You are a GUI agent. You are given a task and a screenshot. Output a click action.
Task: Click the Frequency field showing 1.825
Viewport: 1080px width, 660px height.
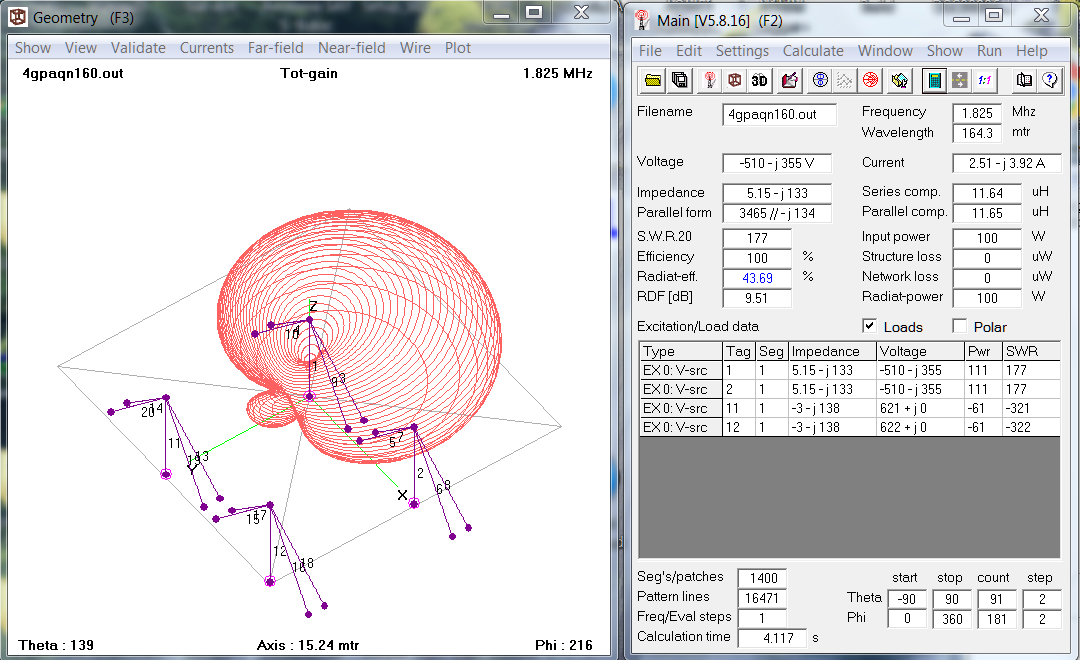coord(977,113)
